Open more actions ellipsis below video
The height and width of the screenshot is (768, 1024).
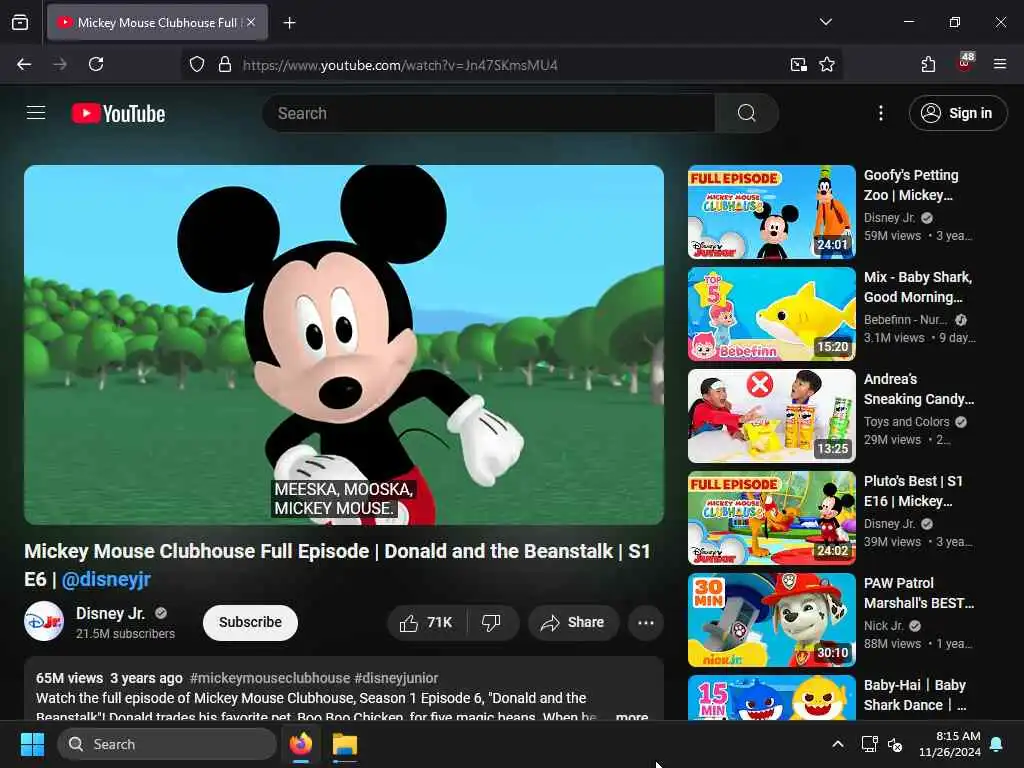(645, 622)
